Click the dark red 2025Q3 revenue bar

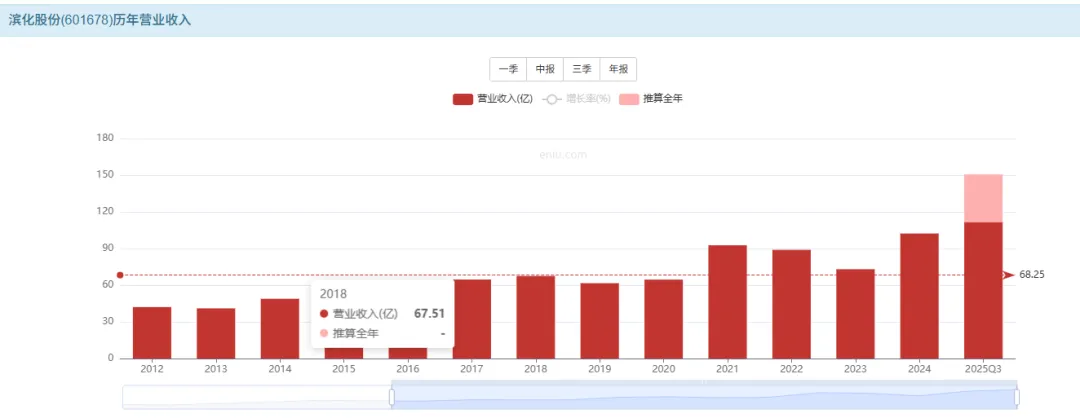coord(983,291)
